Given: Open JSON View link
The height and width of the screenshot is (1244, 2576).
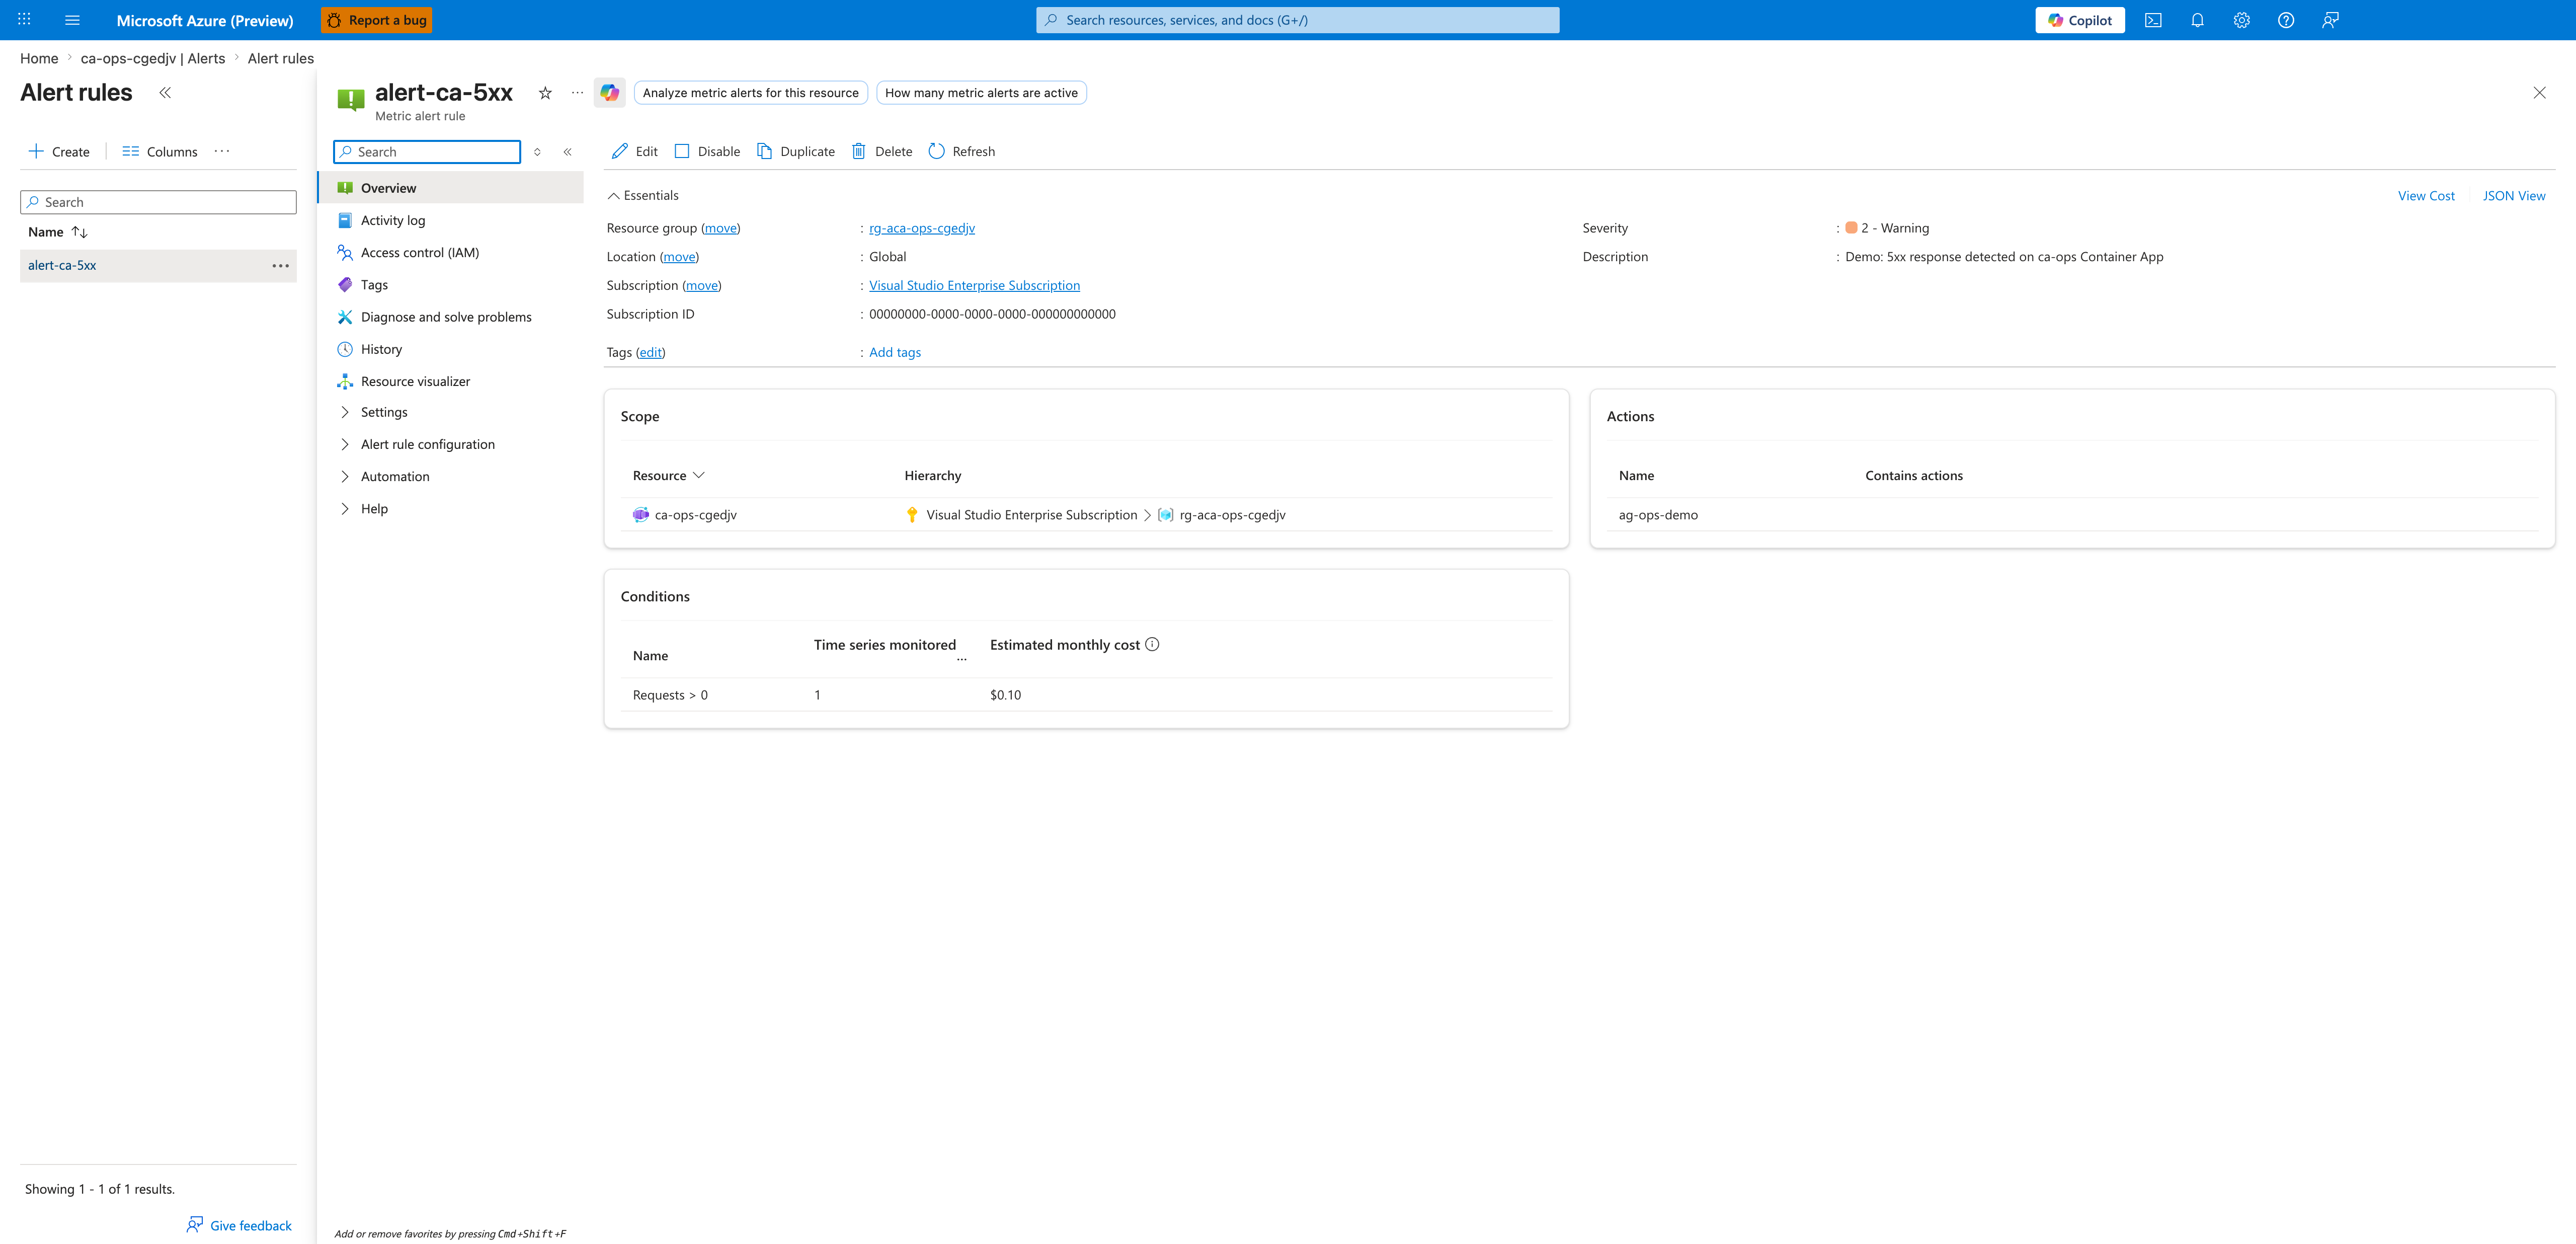Looking at the screenshot, I should 2513,196.
